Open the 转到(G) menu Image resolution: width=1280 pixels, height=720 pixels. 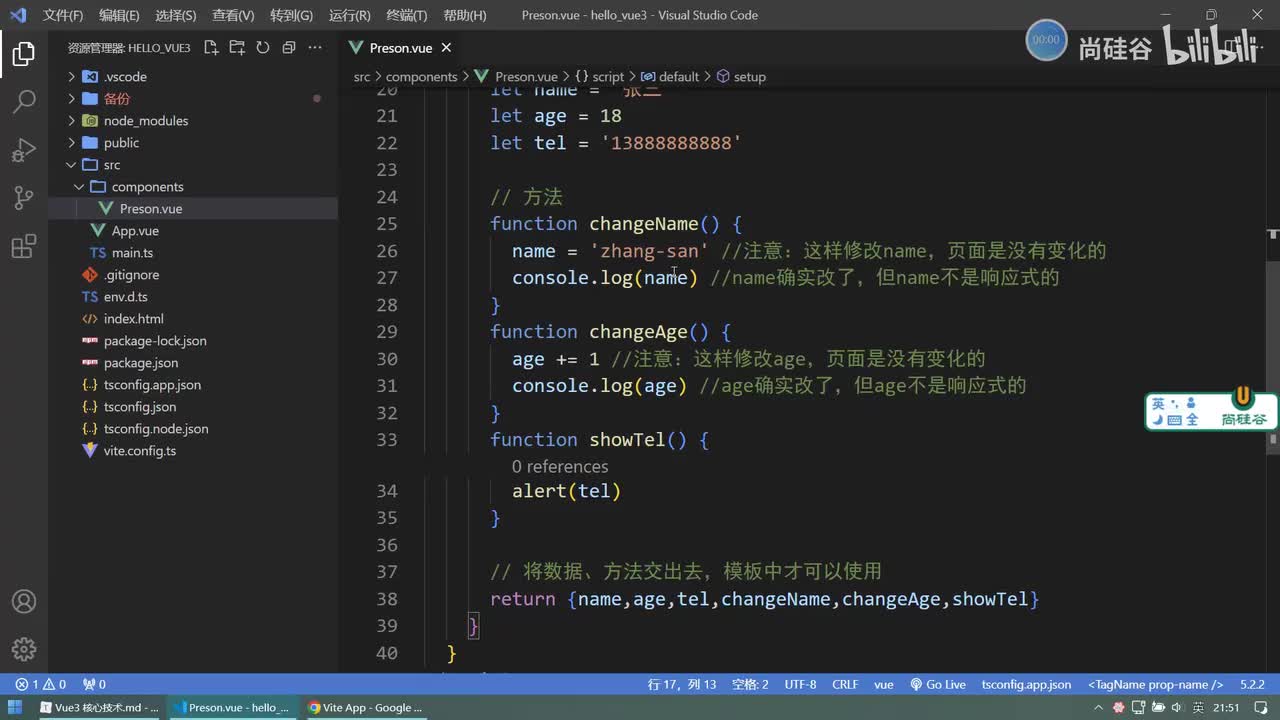[x=291, y=15]
